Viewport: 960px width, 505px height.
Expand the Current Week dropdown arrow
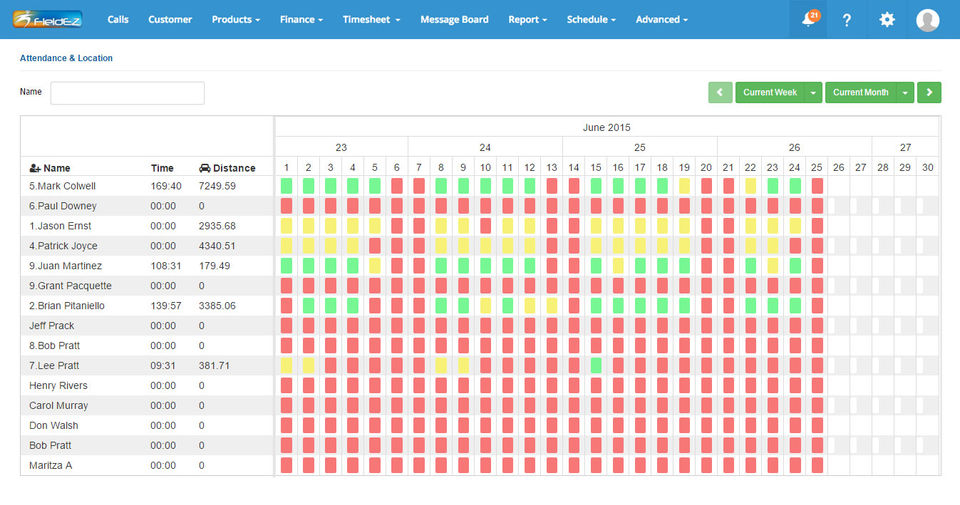813,92
